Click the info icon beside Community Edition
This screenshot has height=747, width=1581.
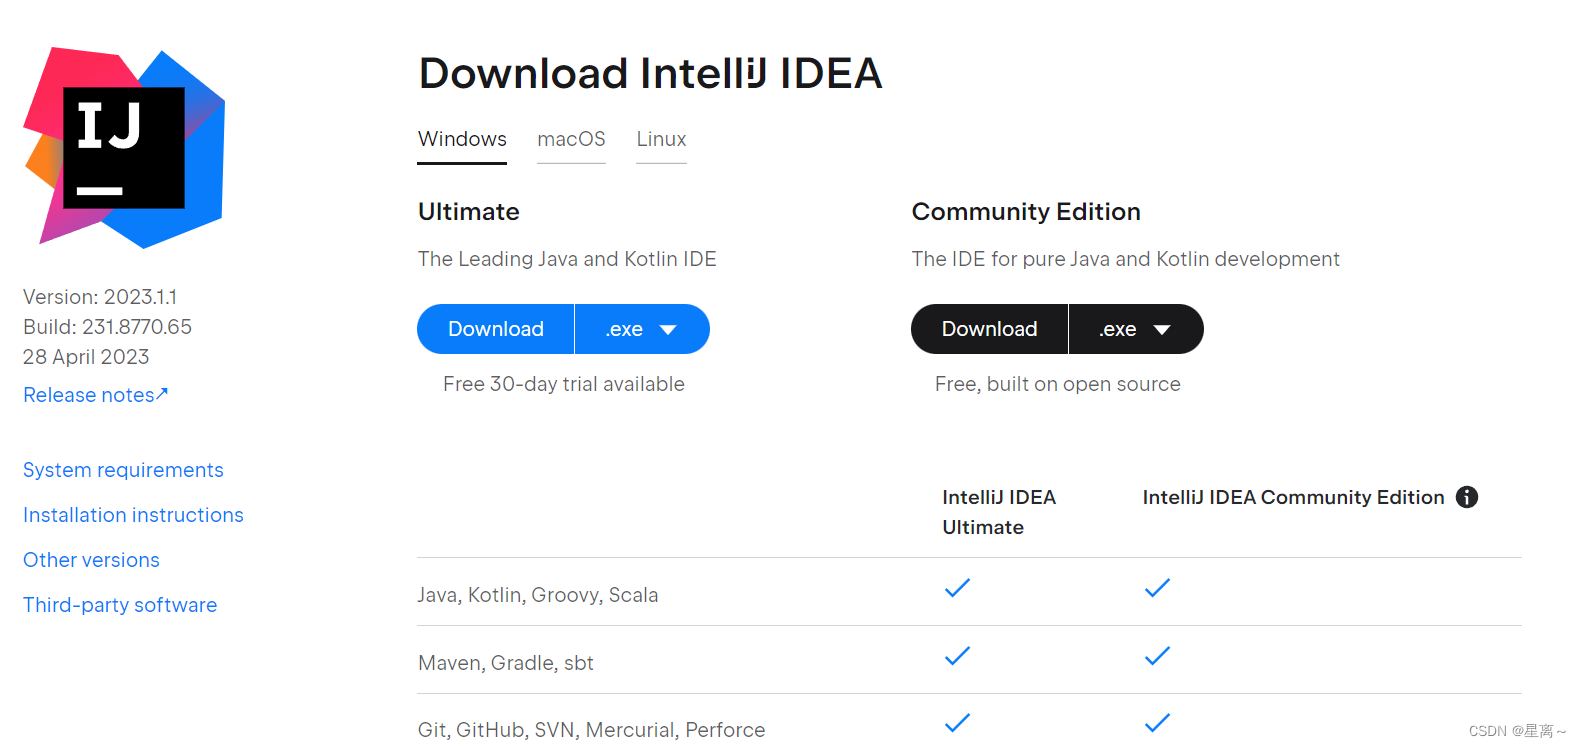tap(1467, 497)
